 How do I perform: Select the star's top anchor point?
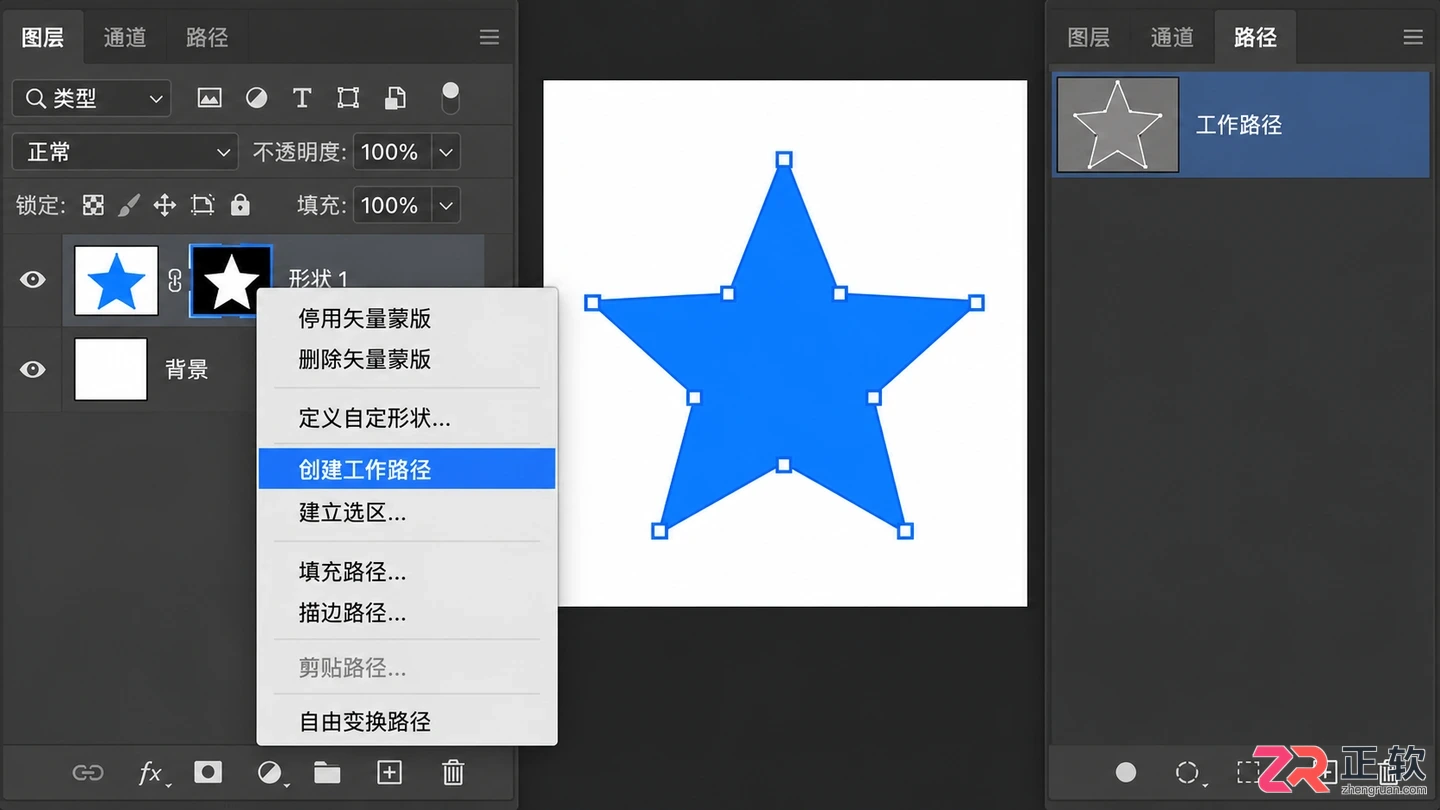click(x=785, y=160)
